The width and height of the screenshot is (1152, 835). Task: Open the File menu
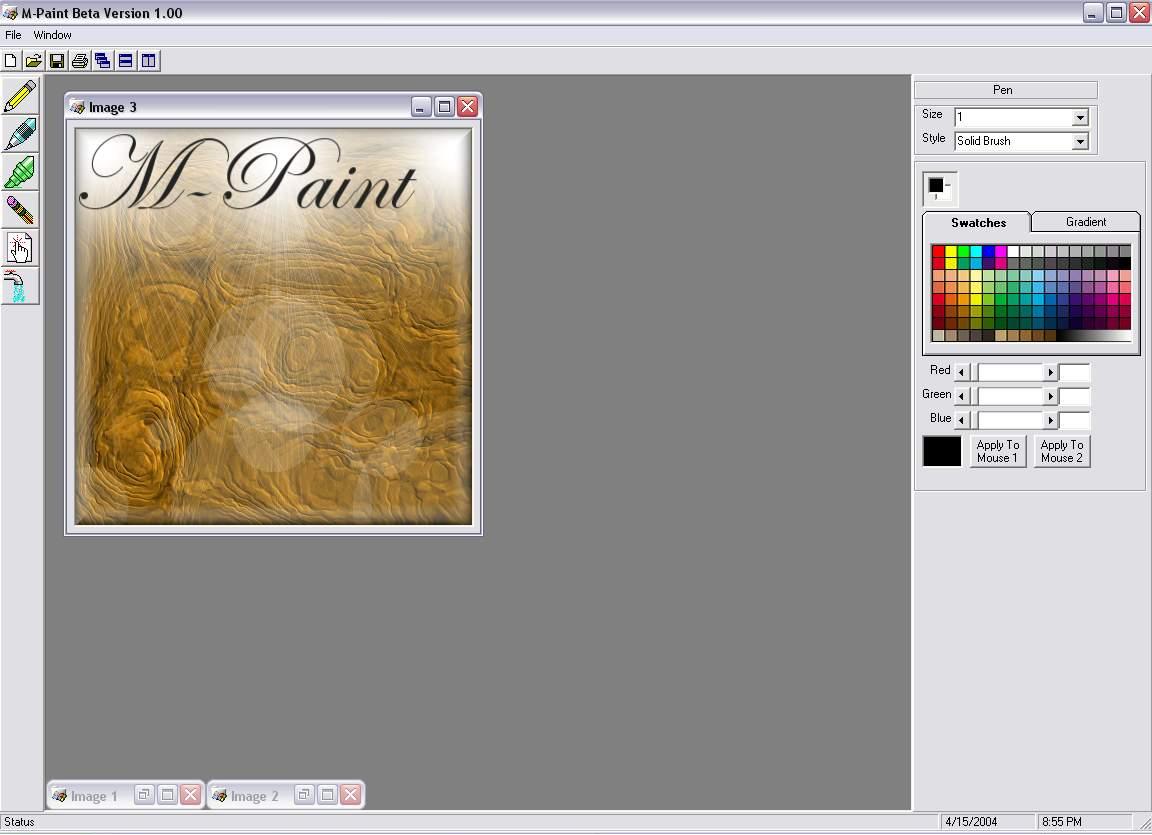13,35
